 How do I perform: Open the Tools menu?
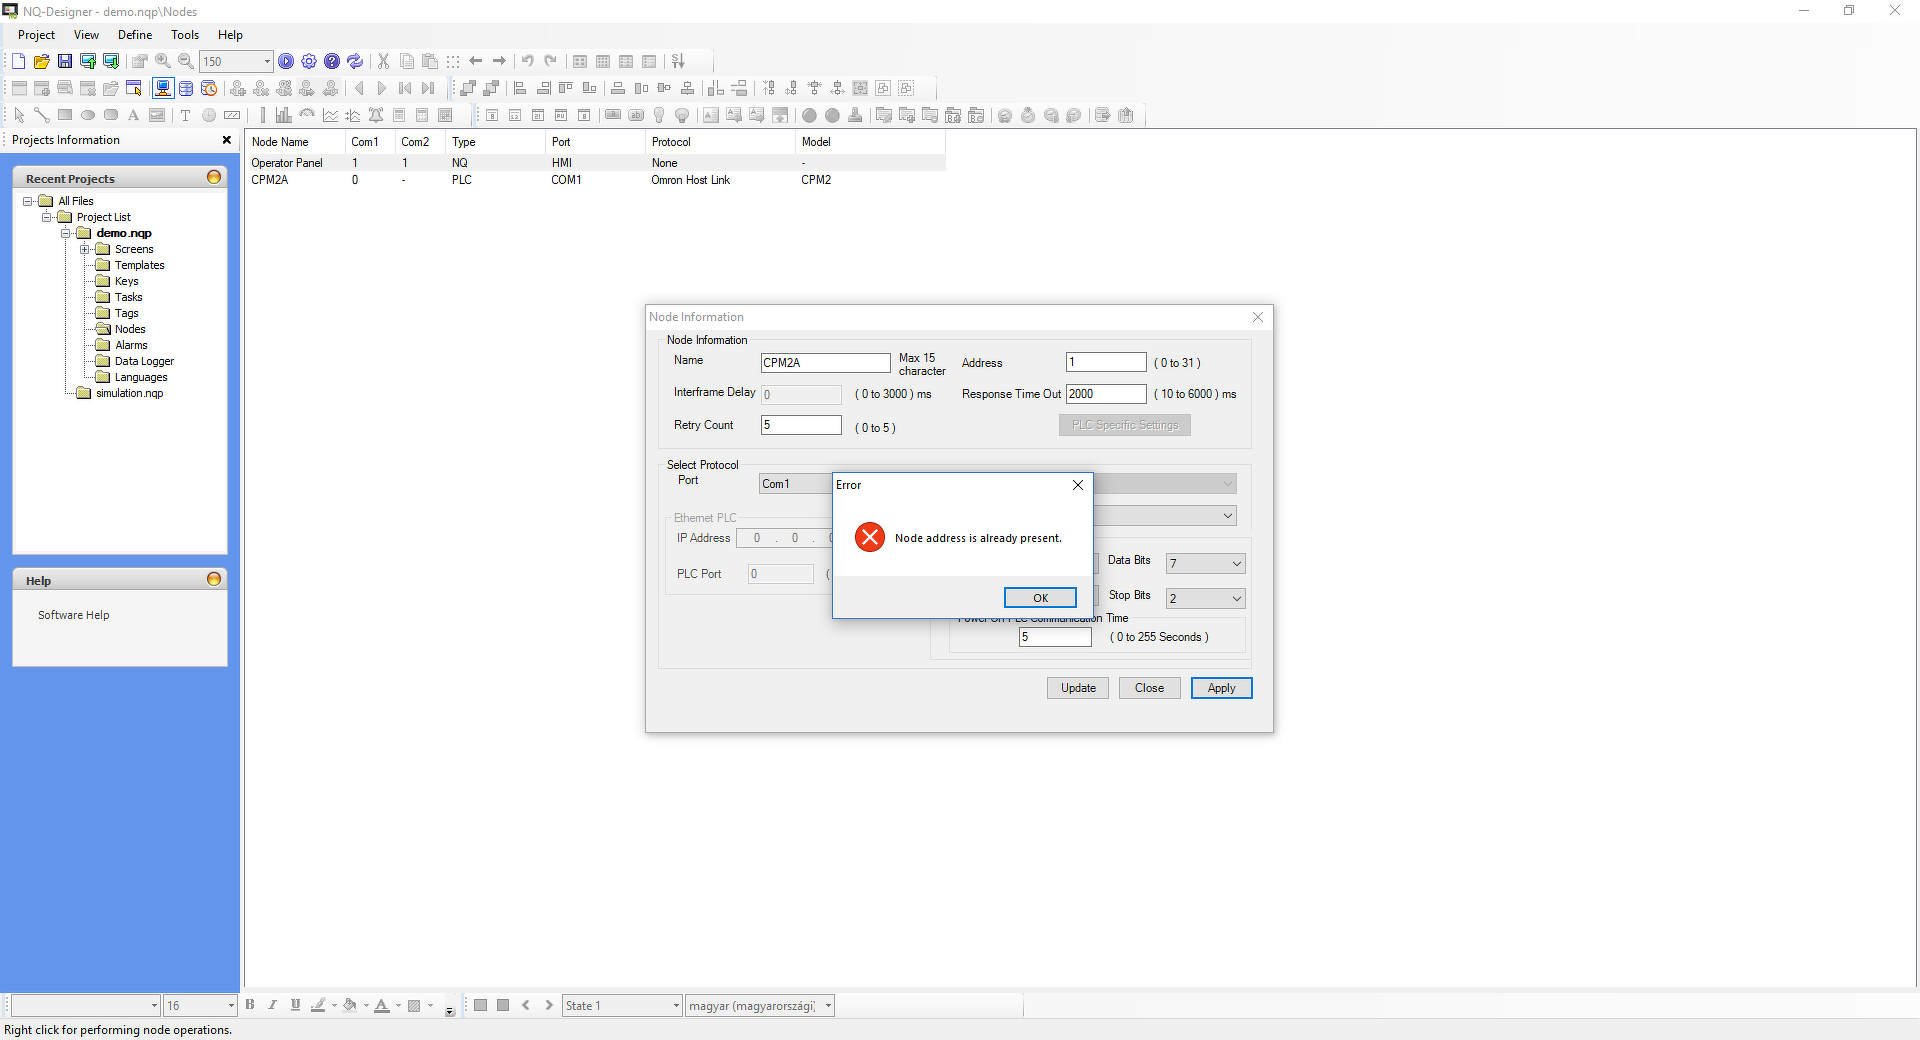click(185, 35)
